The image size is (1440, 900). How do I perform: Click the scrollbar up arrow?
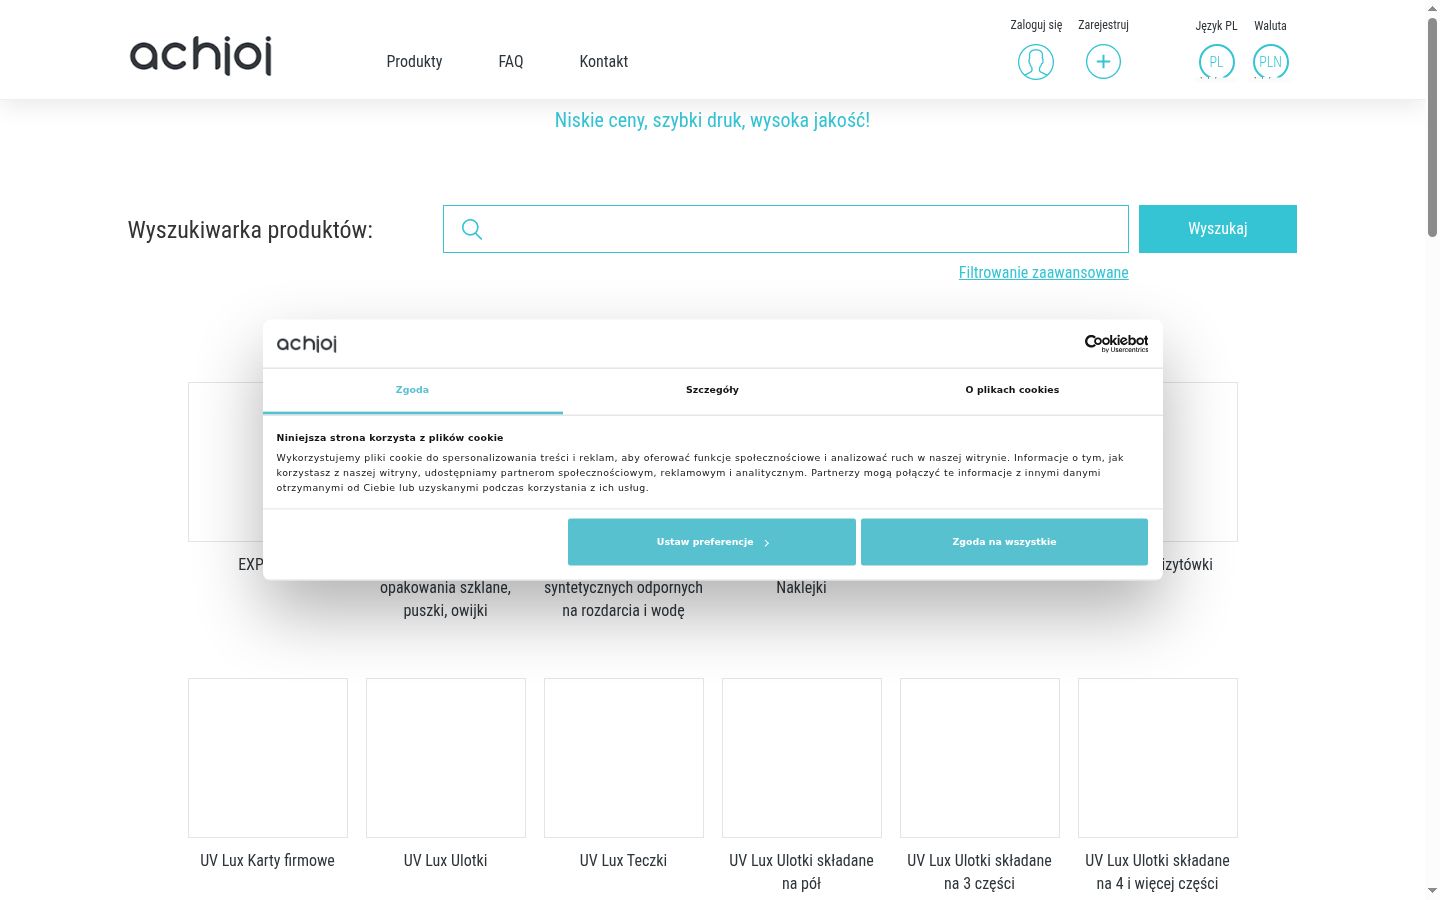pyautogui.click(x=1432, y=8)
